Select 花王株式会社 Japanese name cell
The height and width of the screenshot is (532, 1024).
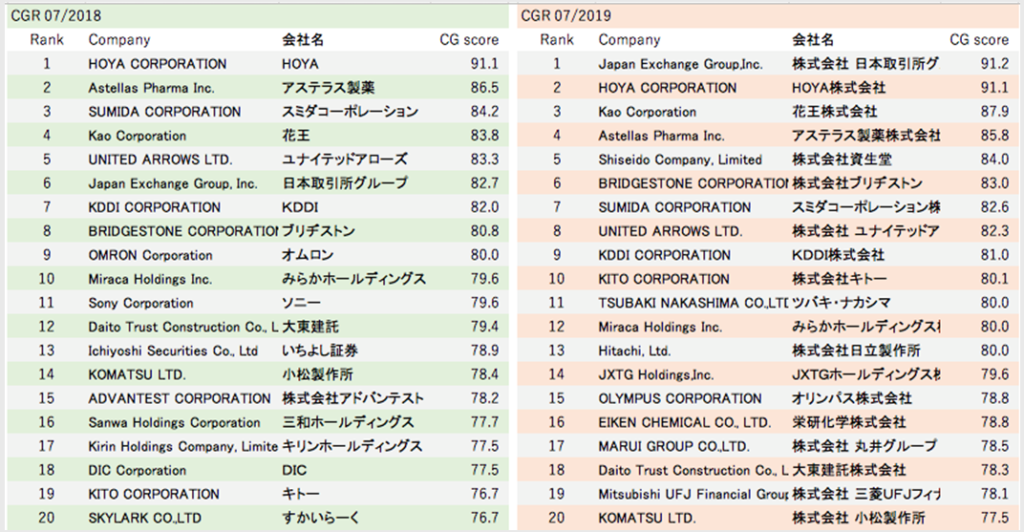[x=835, y=112]
